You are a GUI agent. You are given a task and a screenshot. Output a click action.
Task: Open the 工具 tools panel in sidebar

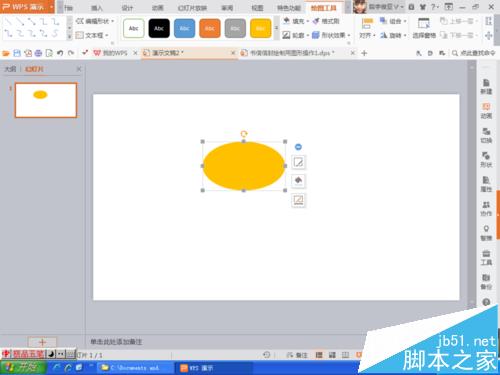coord(486,258)
